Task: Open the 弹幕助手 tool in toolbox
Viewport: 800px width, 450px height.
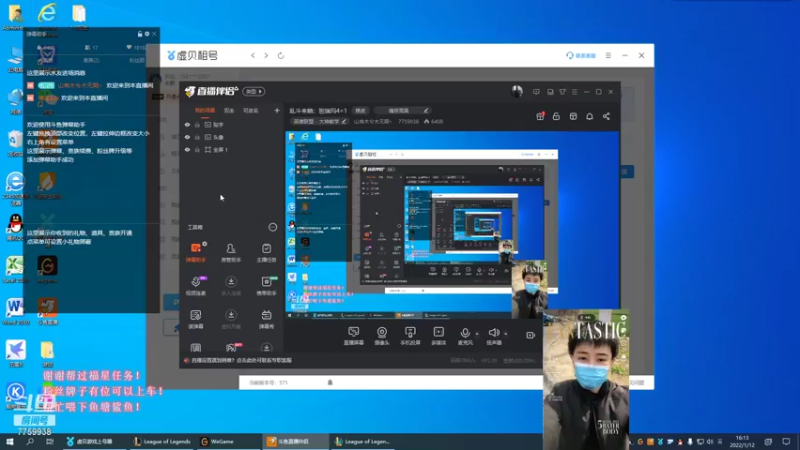Action: point(196,253)
